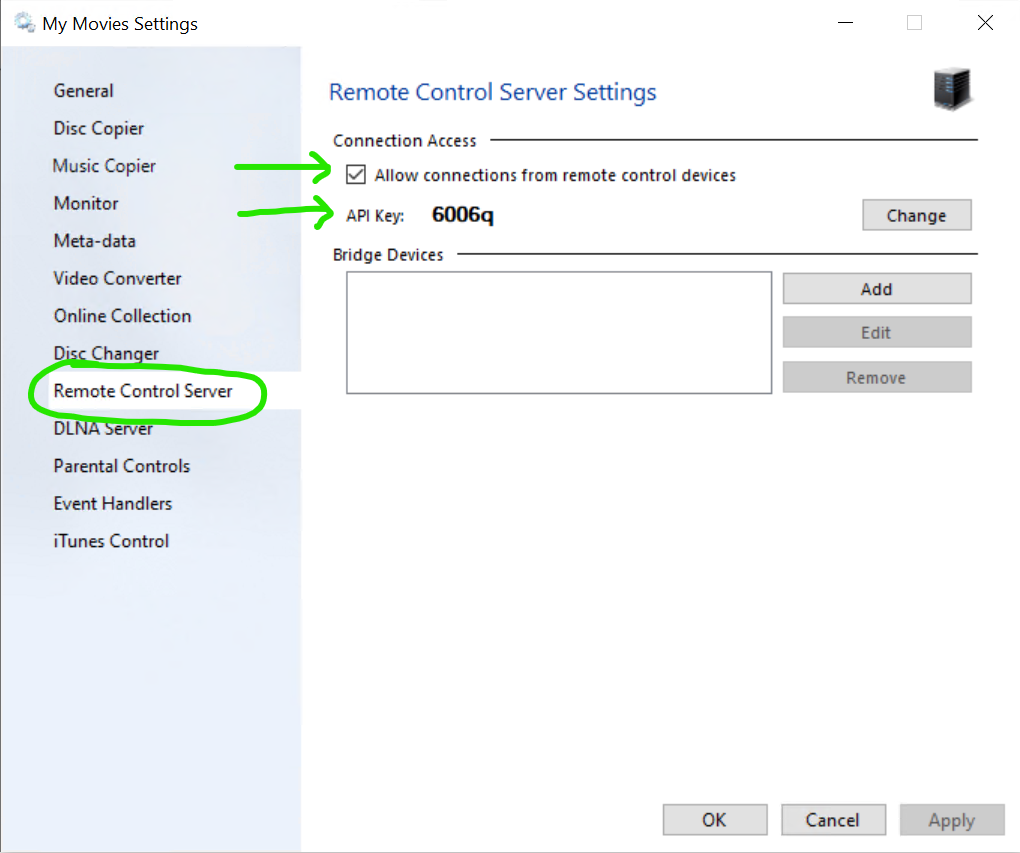This screenshot has height=853, width=1020.
Task: Open Video Converter settings
Action: point(117,278)
